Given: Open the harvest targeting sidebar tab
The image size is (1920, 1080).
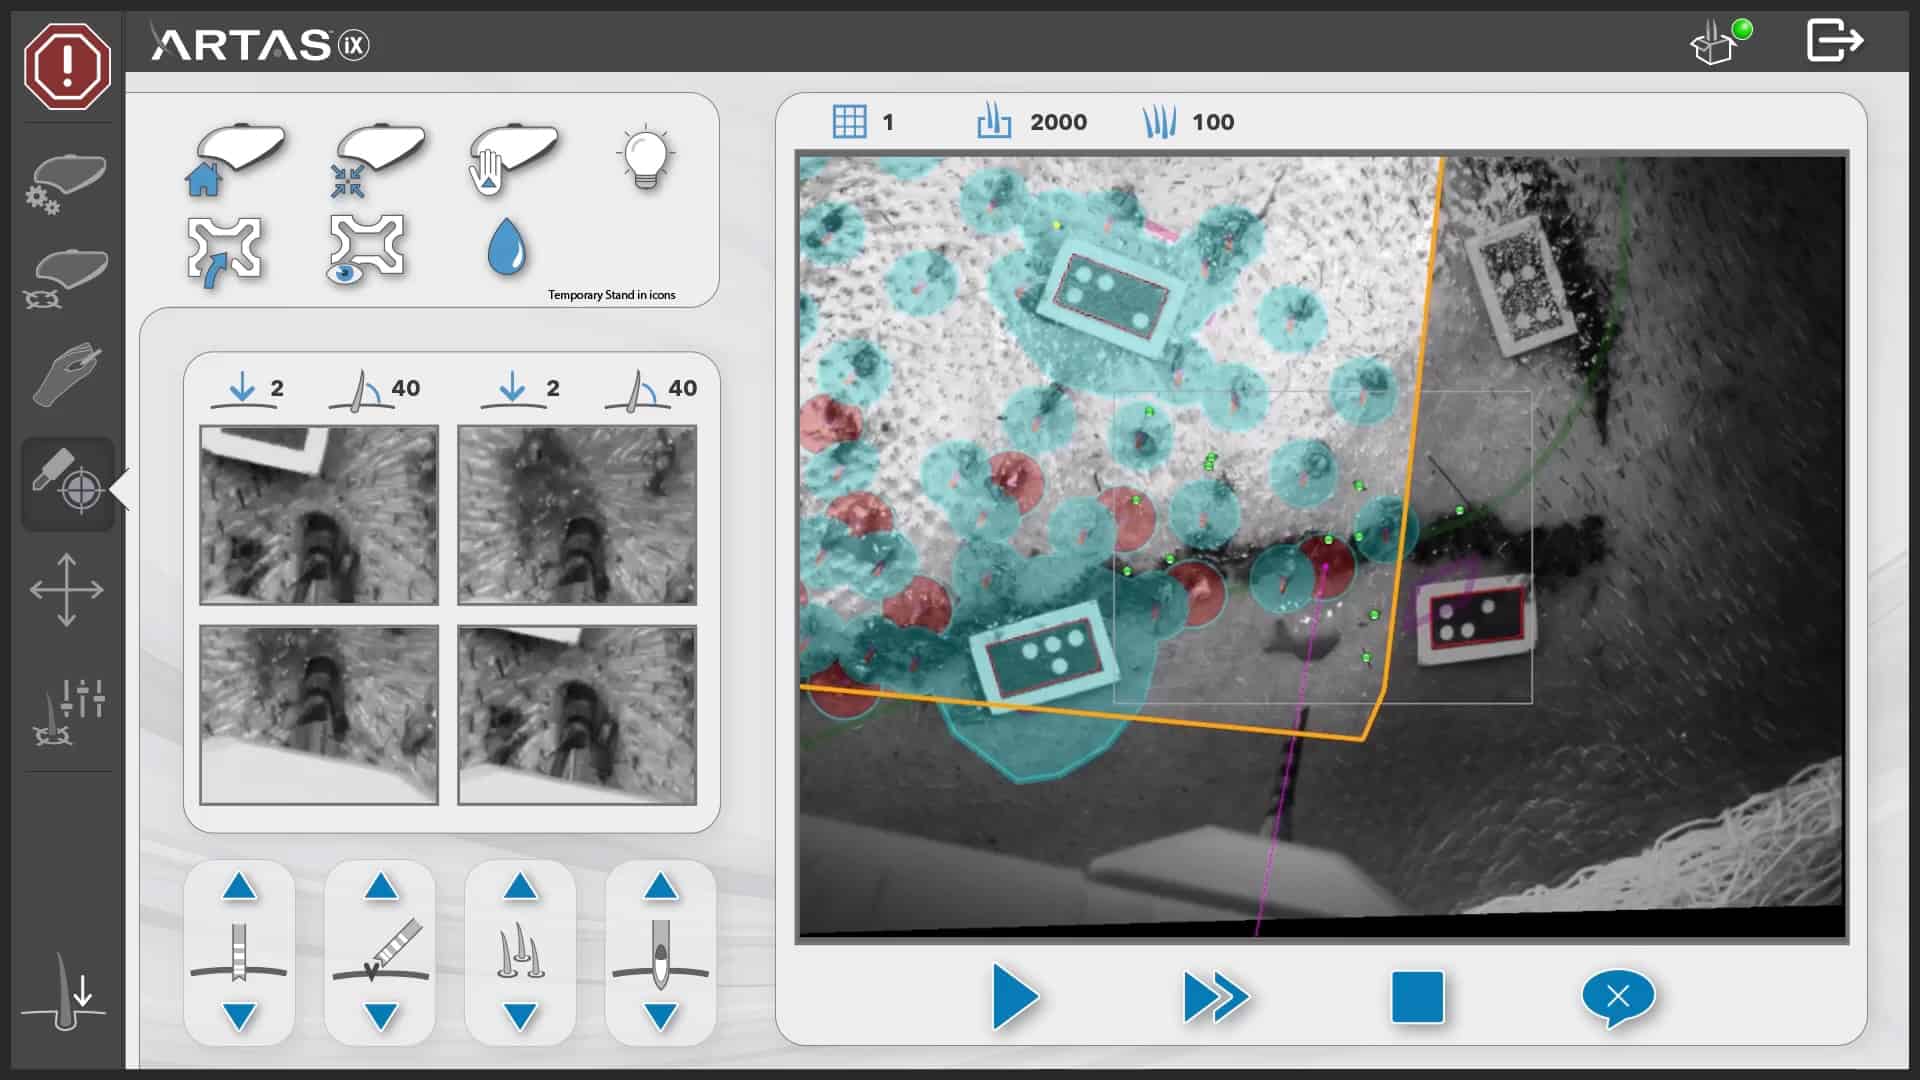Looking at the screenshot, I should point(67,483).
